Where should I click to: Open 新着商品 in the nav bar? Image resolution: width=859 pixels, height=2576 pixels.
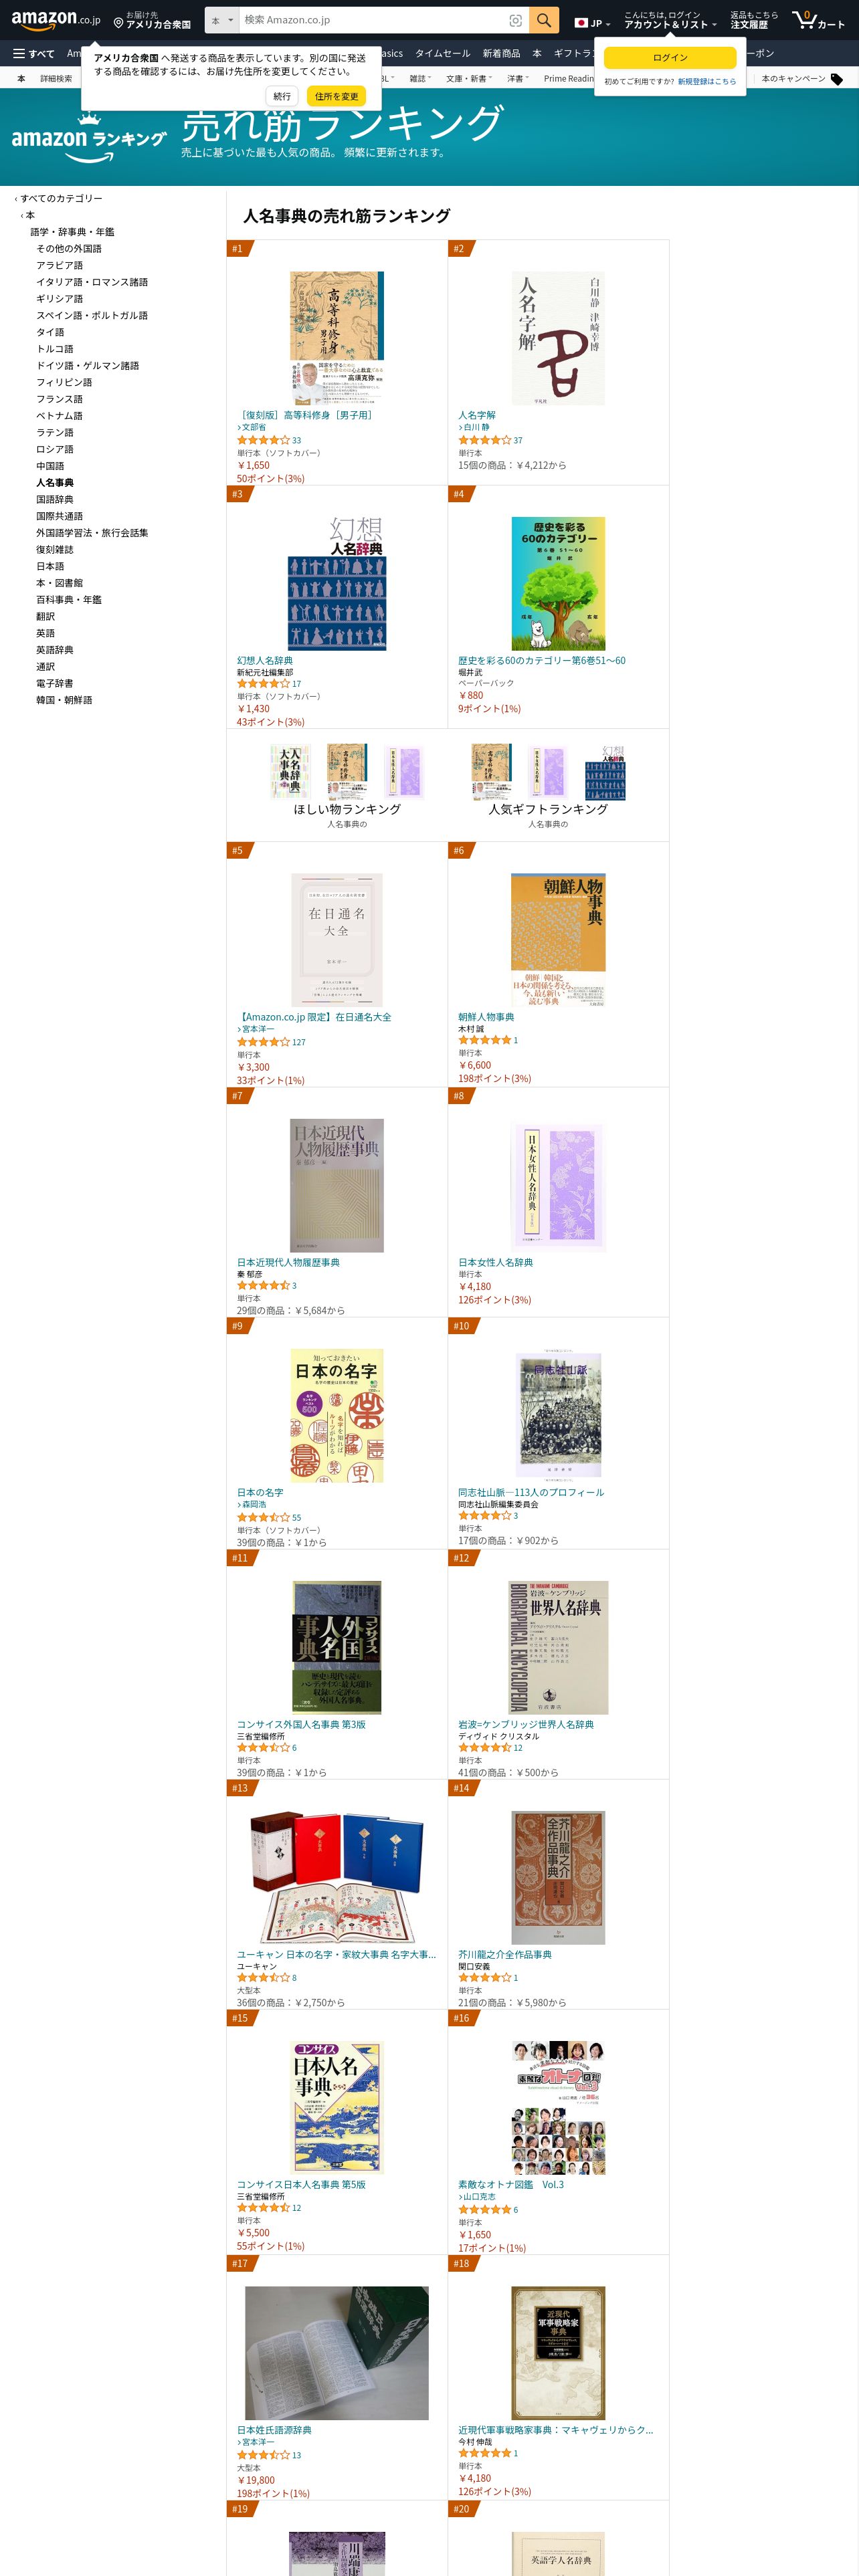tap(501, 54)
